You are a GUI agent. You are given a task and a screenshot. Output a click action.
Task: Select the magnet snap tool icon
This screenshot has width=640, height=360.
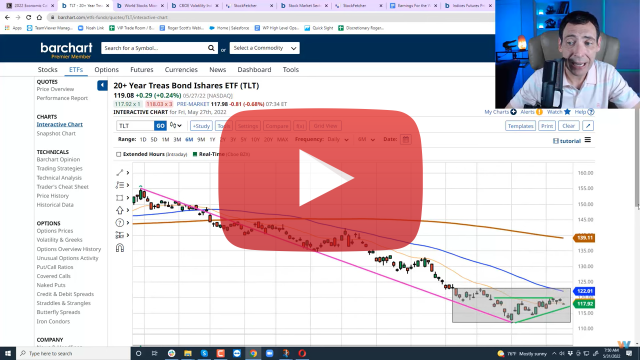pyautogui.click(x=120, y=248)
